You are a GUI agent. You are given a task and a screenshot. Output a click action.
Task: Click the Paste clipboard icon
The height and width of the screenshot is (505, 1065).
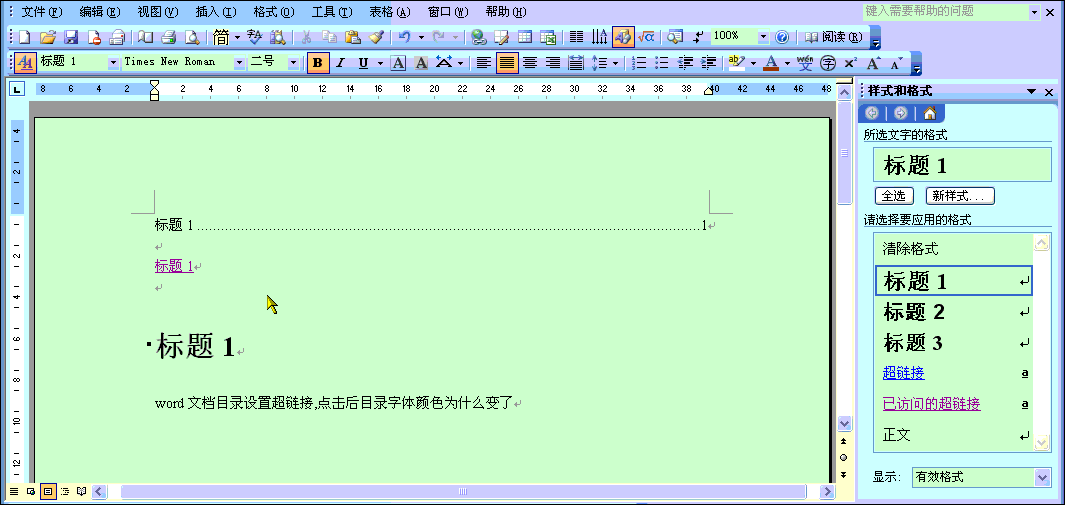[x=353, y=37]
